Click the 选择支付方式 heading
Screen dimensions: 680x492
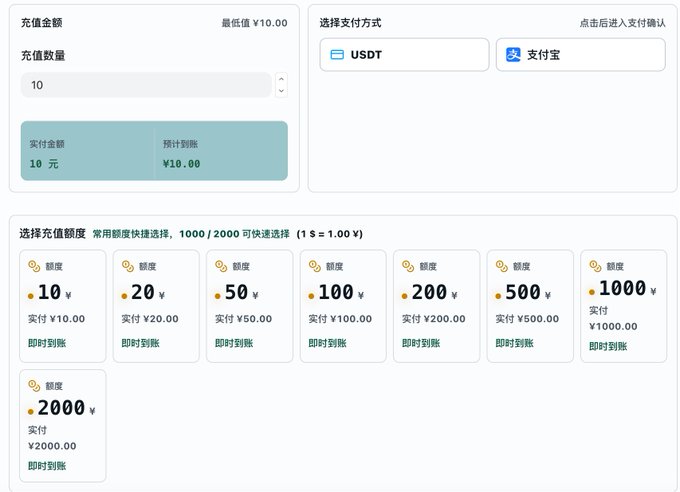pos(350,23)
